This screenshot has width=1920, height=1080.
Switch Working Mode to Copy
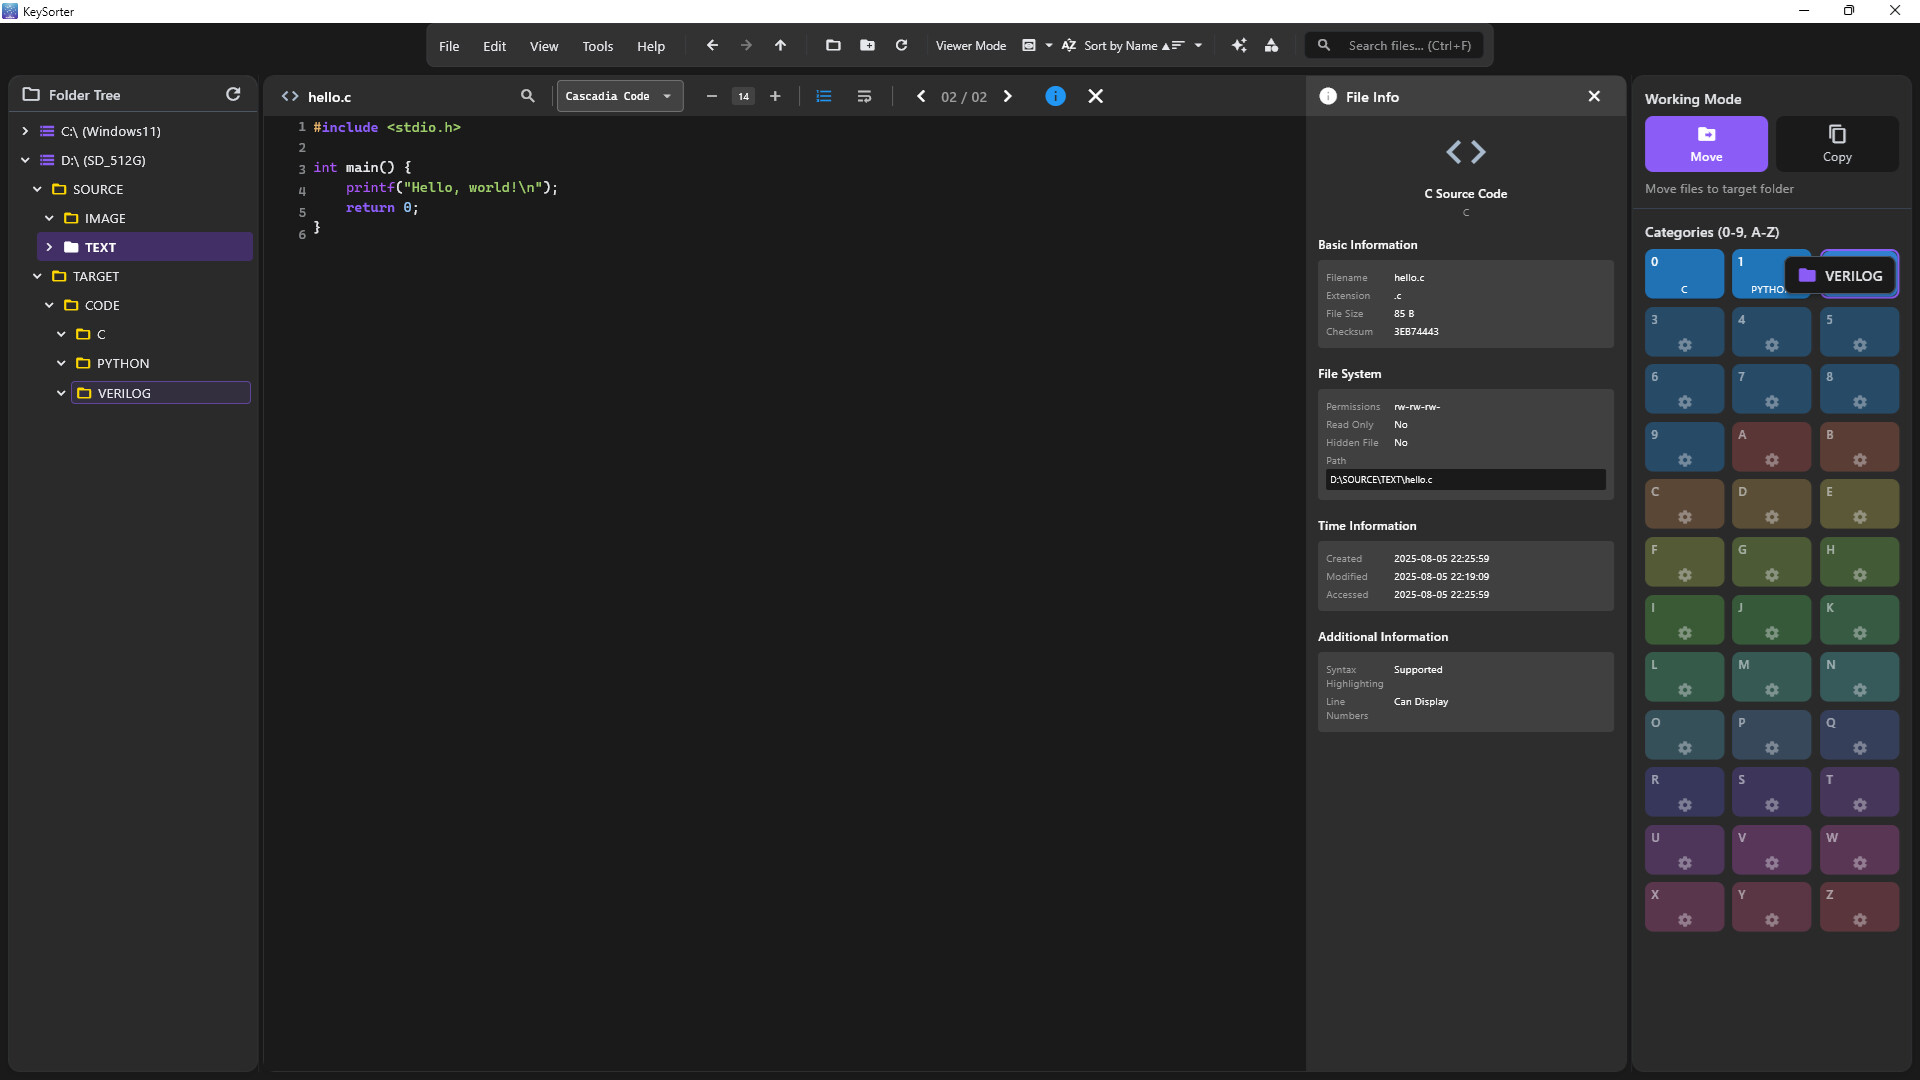(x=1837, y=143)
